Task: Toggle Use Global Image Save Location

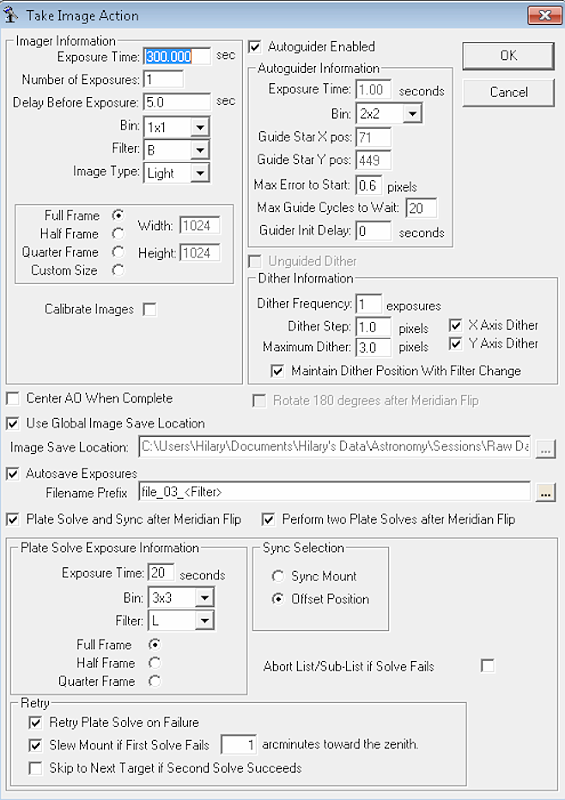Action: pyautogui.click(x=13, y=423)
